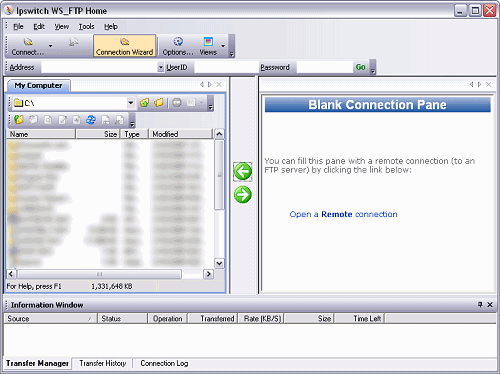The image size is (500, 374).
Task: Click the green Go button
Action: [361, 67]
